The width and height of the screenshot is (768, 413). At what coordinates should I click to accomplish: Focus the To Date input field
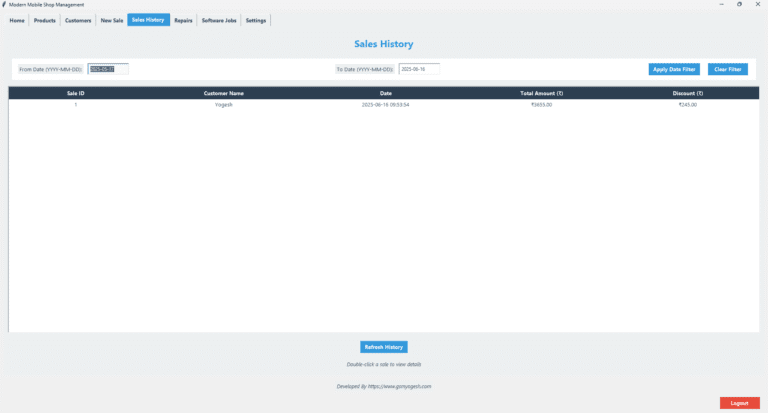(419, 69)
